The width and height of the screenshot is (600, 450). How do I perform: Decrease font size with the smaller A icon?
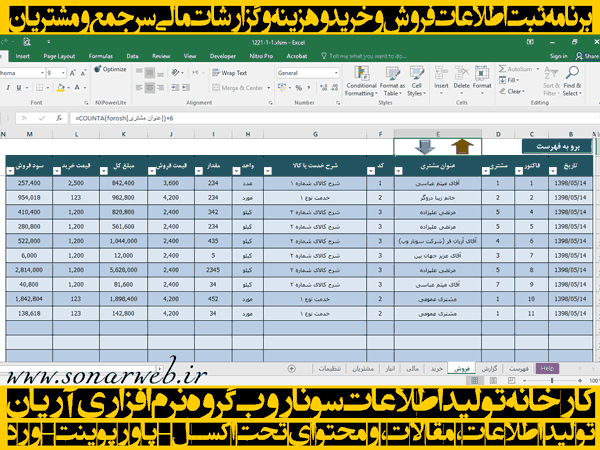[83, 73]
